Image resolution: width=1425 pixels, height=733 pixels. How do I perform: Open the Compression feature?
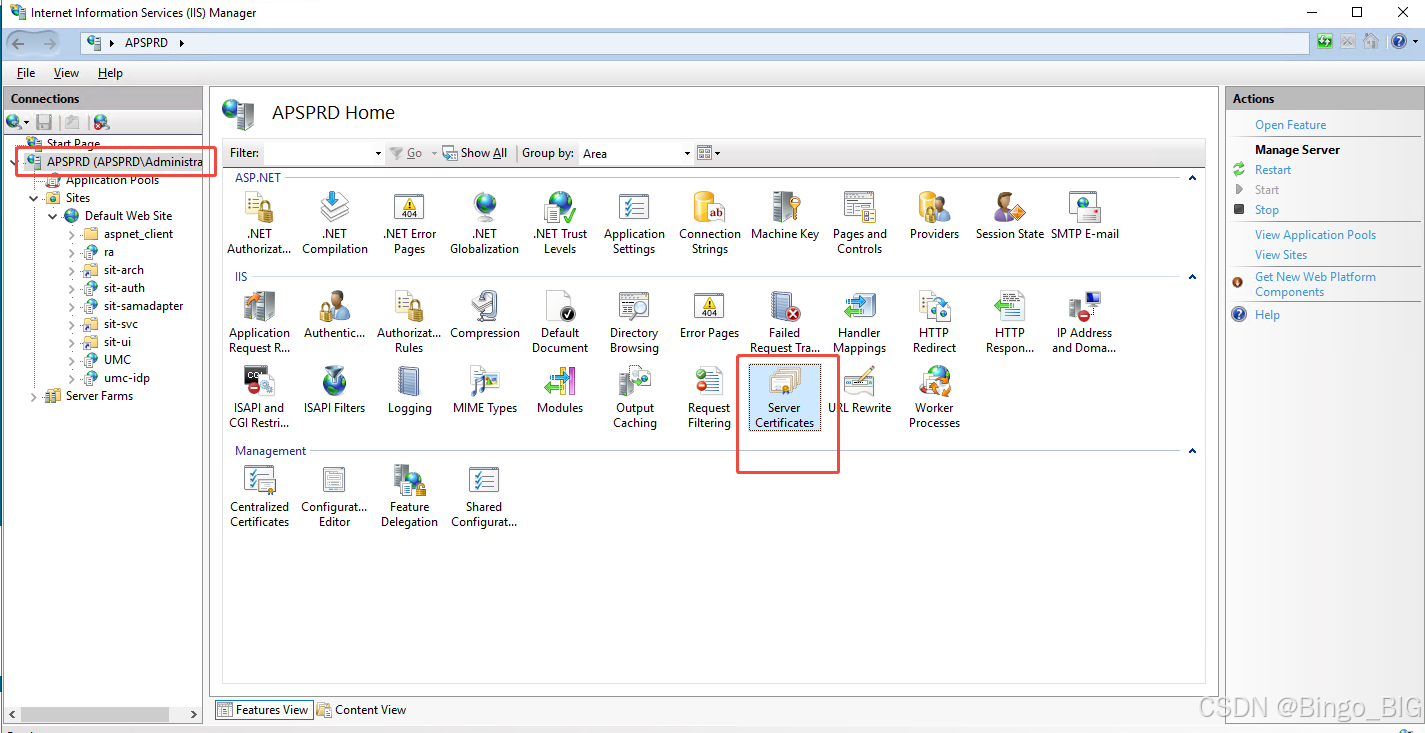[485, 315]
